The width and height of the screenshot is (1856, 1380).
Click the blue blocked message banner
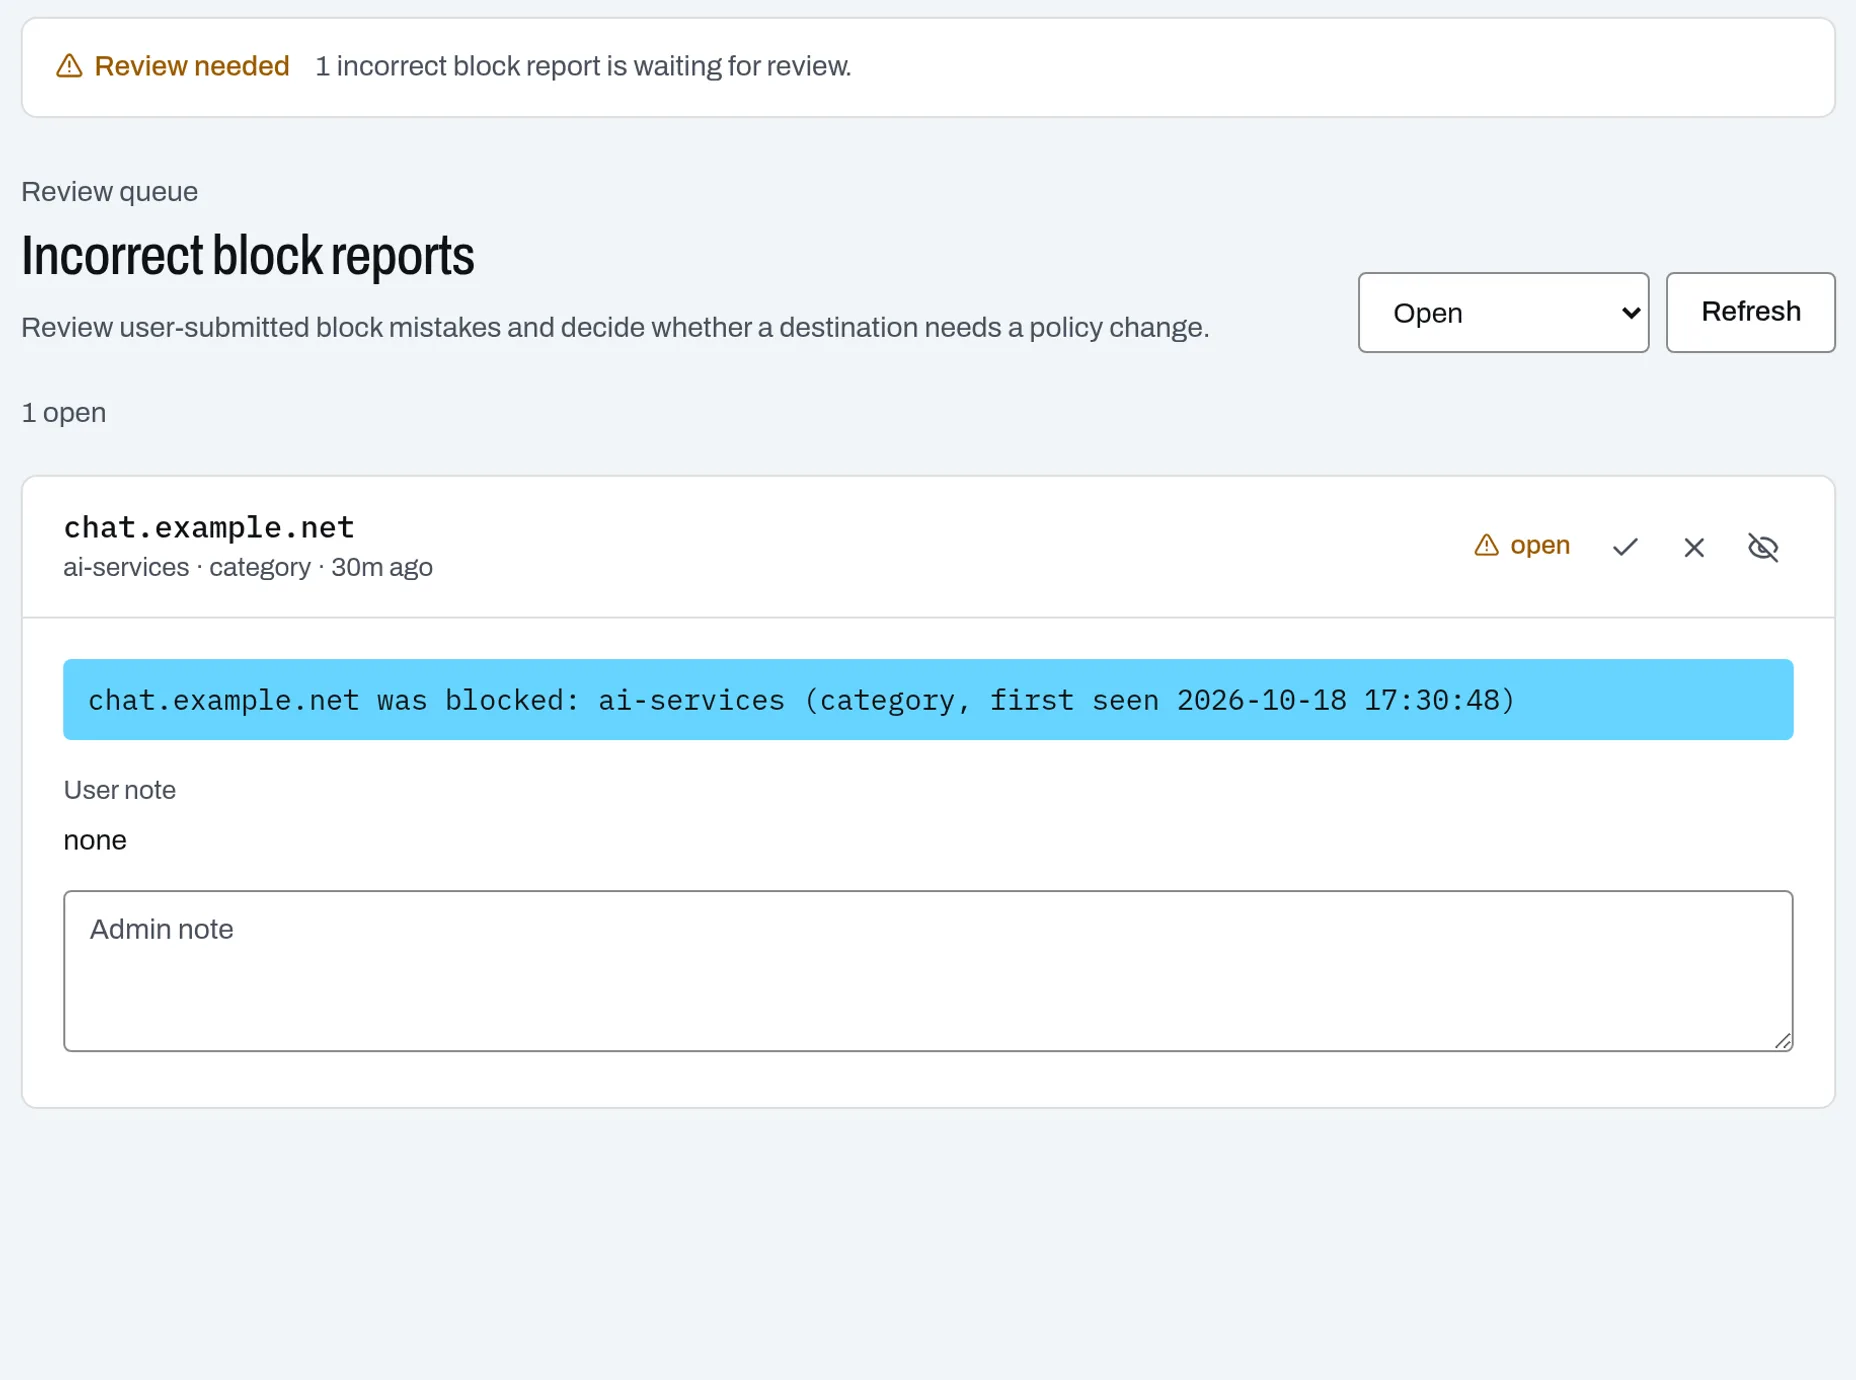[928, 699]
